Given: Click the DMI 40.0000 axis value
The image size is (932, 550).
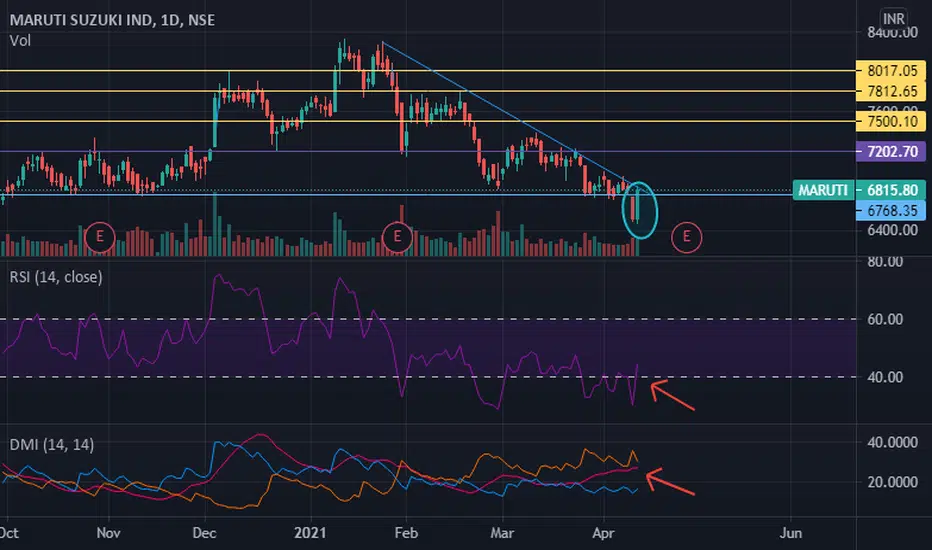Looking at the screenshot, I should coord(892,442).
